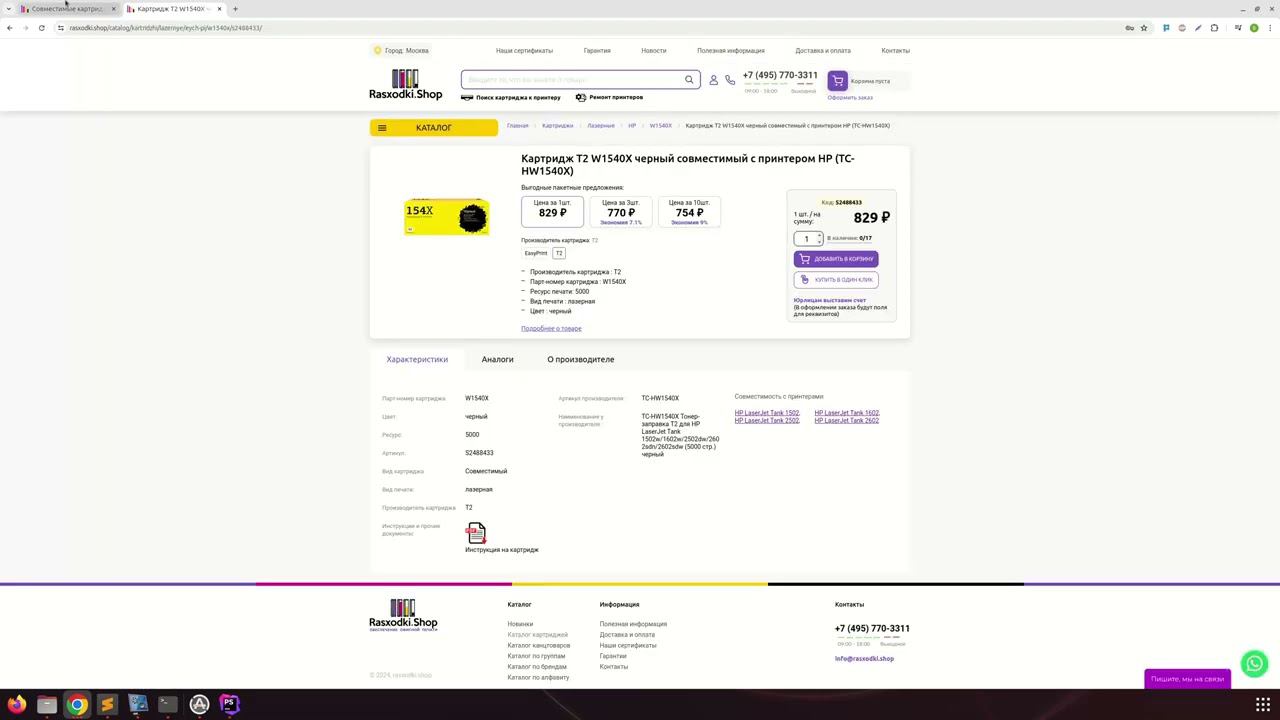Open the Наши сертификаты top menu item

(x=524, y=50)
